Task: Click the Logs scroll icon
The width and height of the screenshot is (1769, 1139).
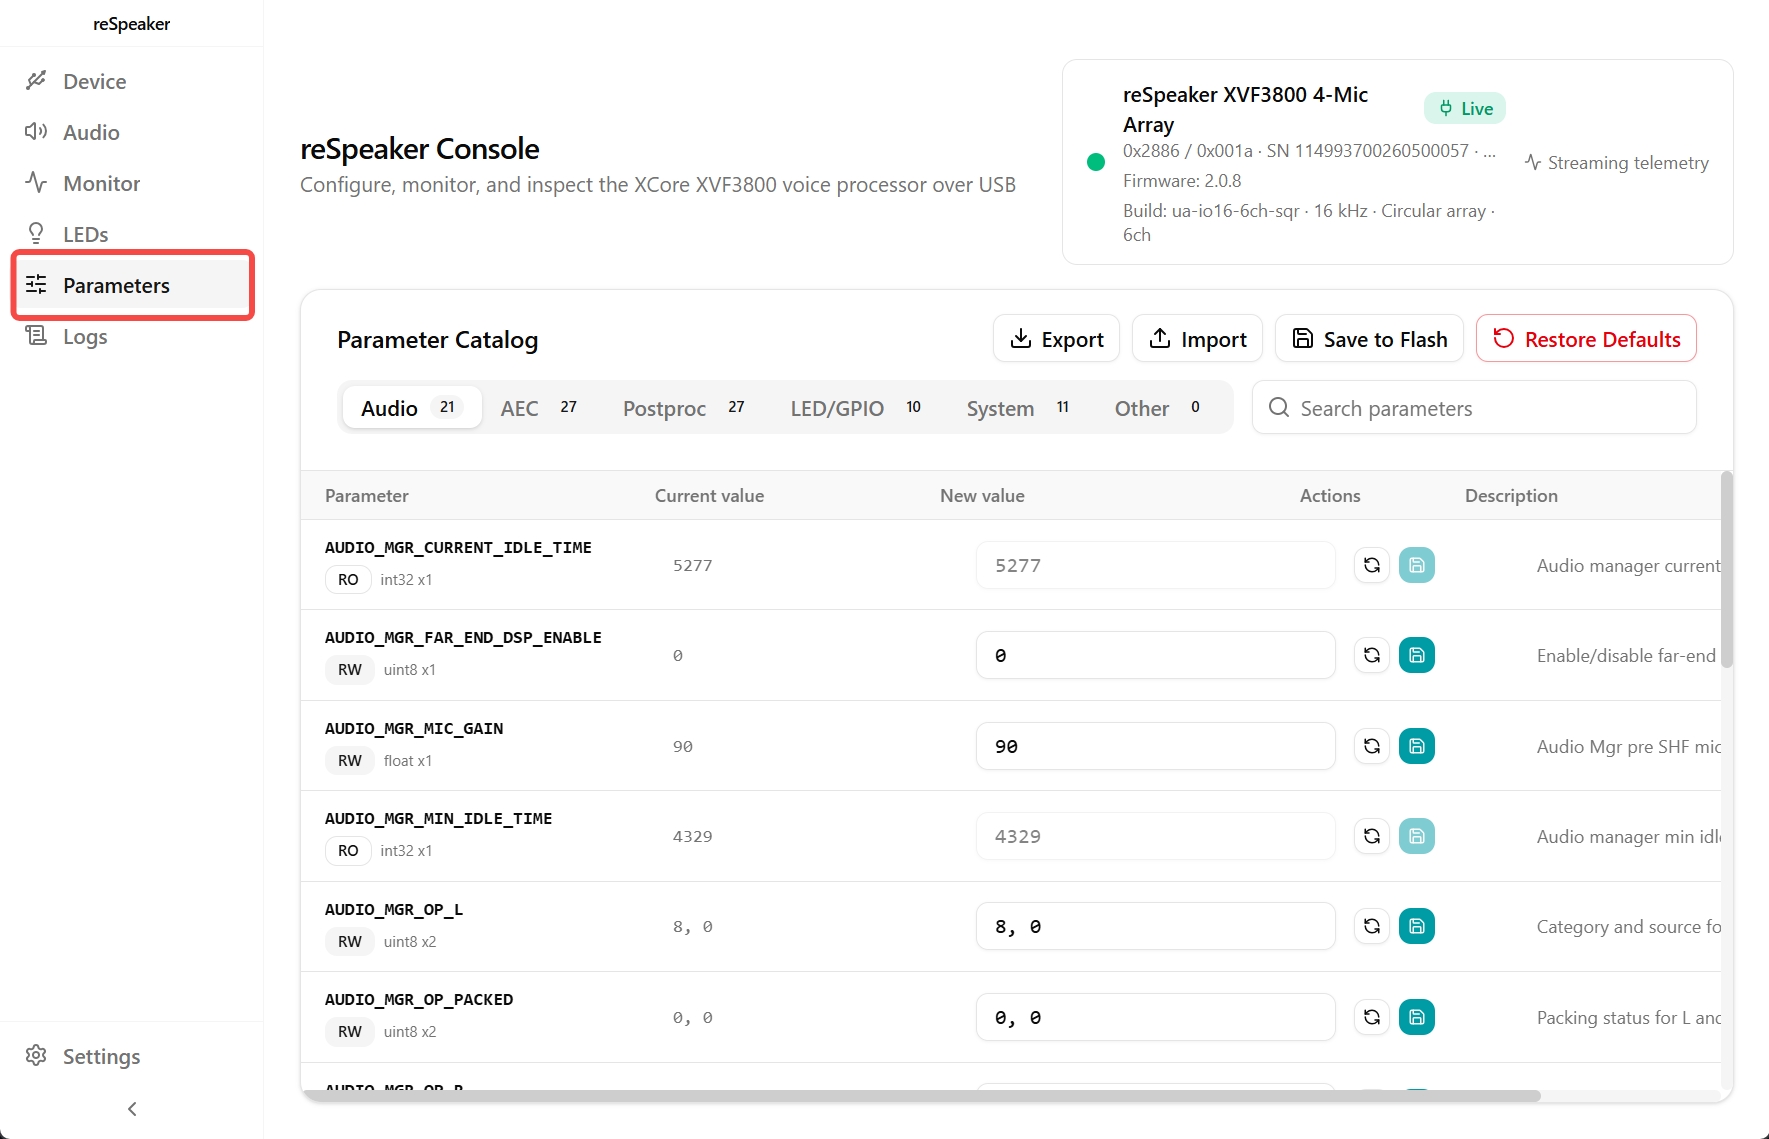Action: click(x=36, y=335)
